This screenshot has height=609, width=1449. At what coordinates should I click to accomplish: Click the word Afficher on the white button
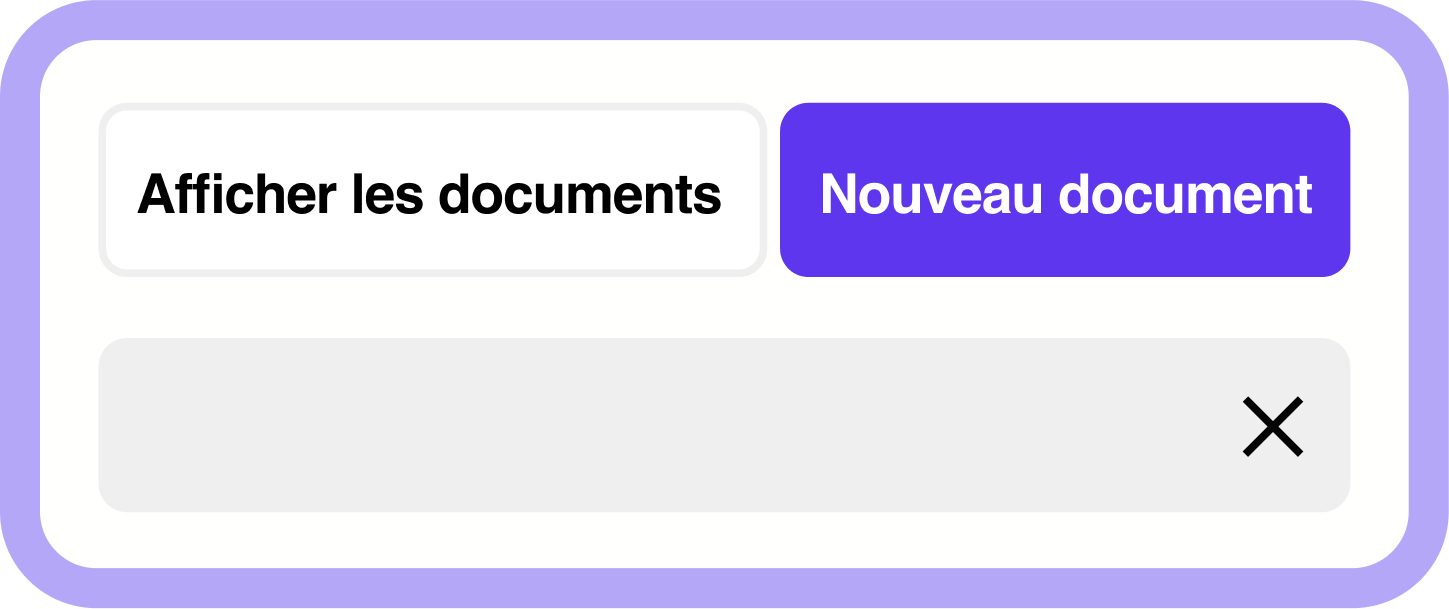(x=237, y=193)
